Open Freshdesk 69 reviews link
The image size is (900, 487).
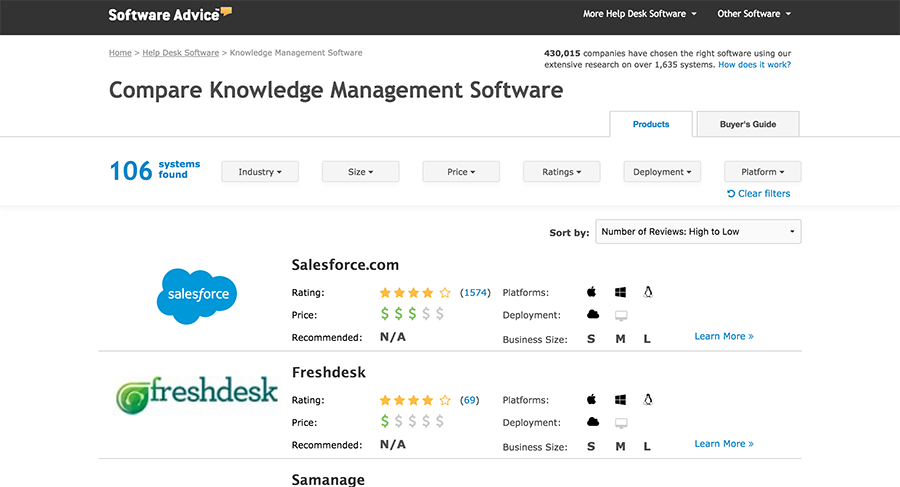click(470, 400)
